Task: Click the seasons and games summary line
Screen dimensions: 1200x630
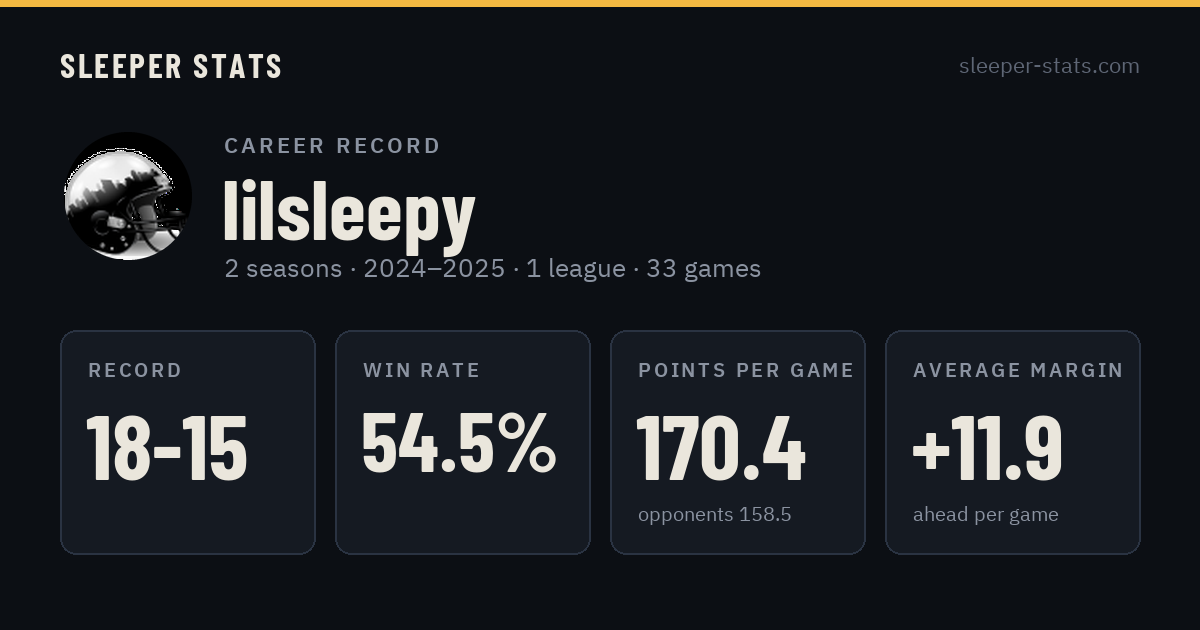Action: pos(493,269)
